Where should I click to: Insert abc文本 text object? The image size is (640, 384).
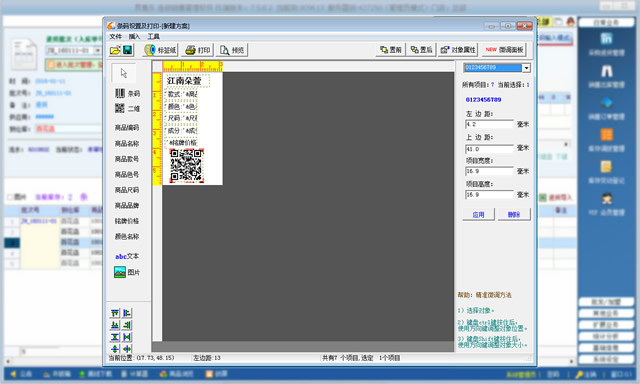[127, 256]
